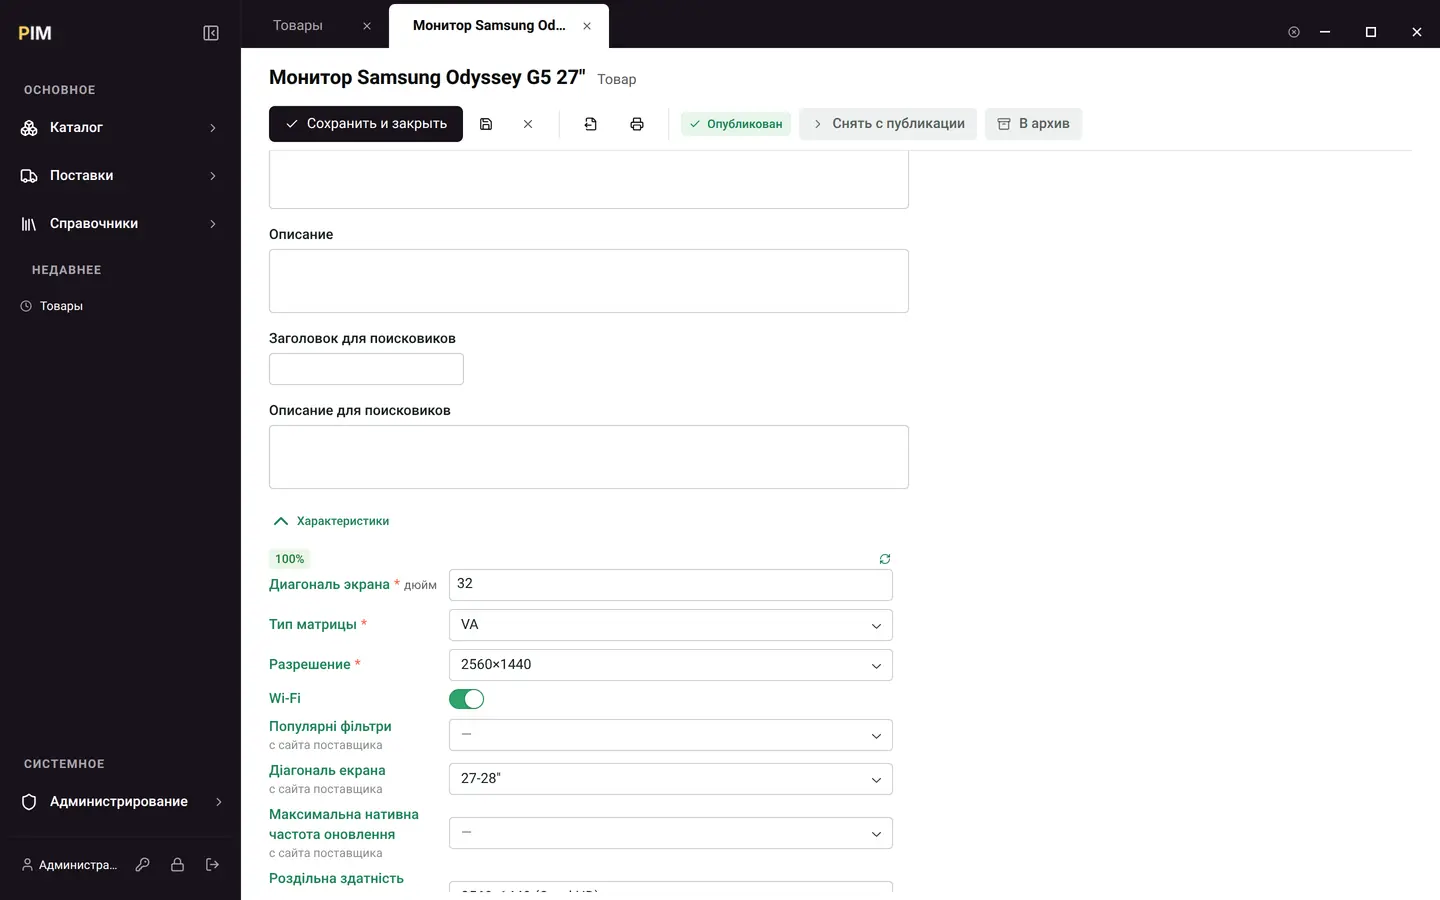Click the Описание для поисковиков text area
The height and width of the screenshot is (900, 1440).
[589, 457]
